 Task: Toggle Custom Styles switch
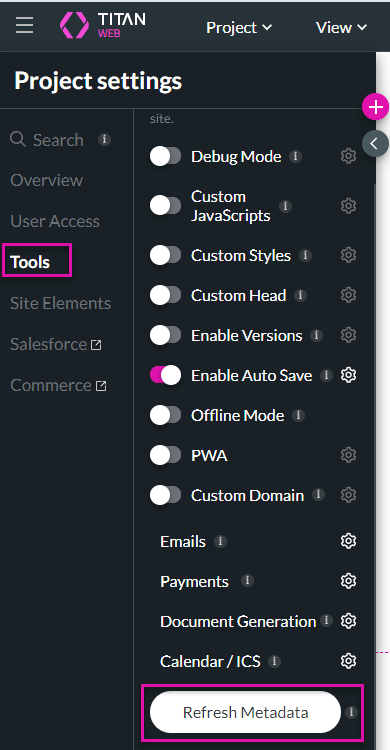click(166, 255)
